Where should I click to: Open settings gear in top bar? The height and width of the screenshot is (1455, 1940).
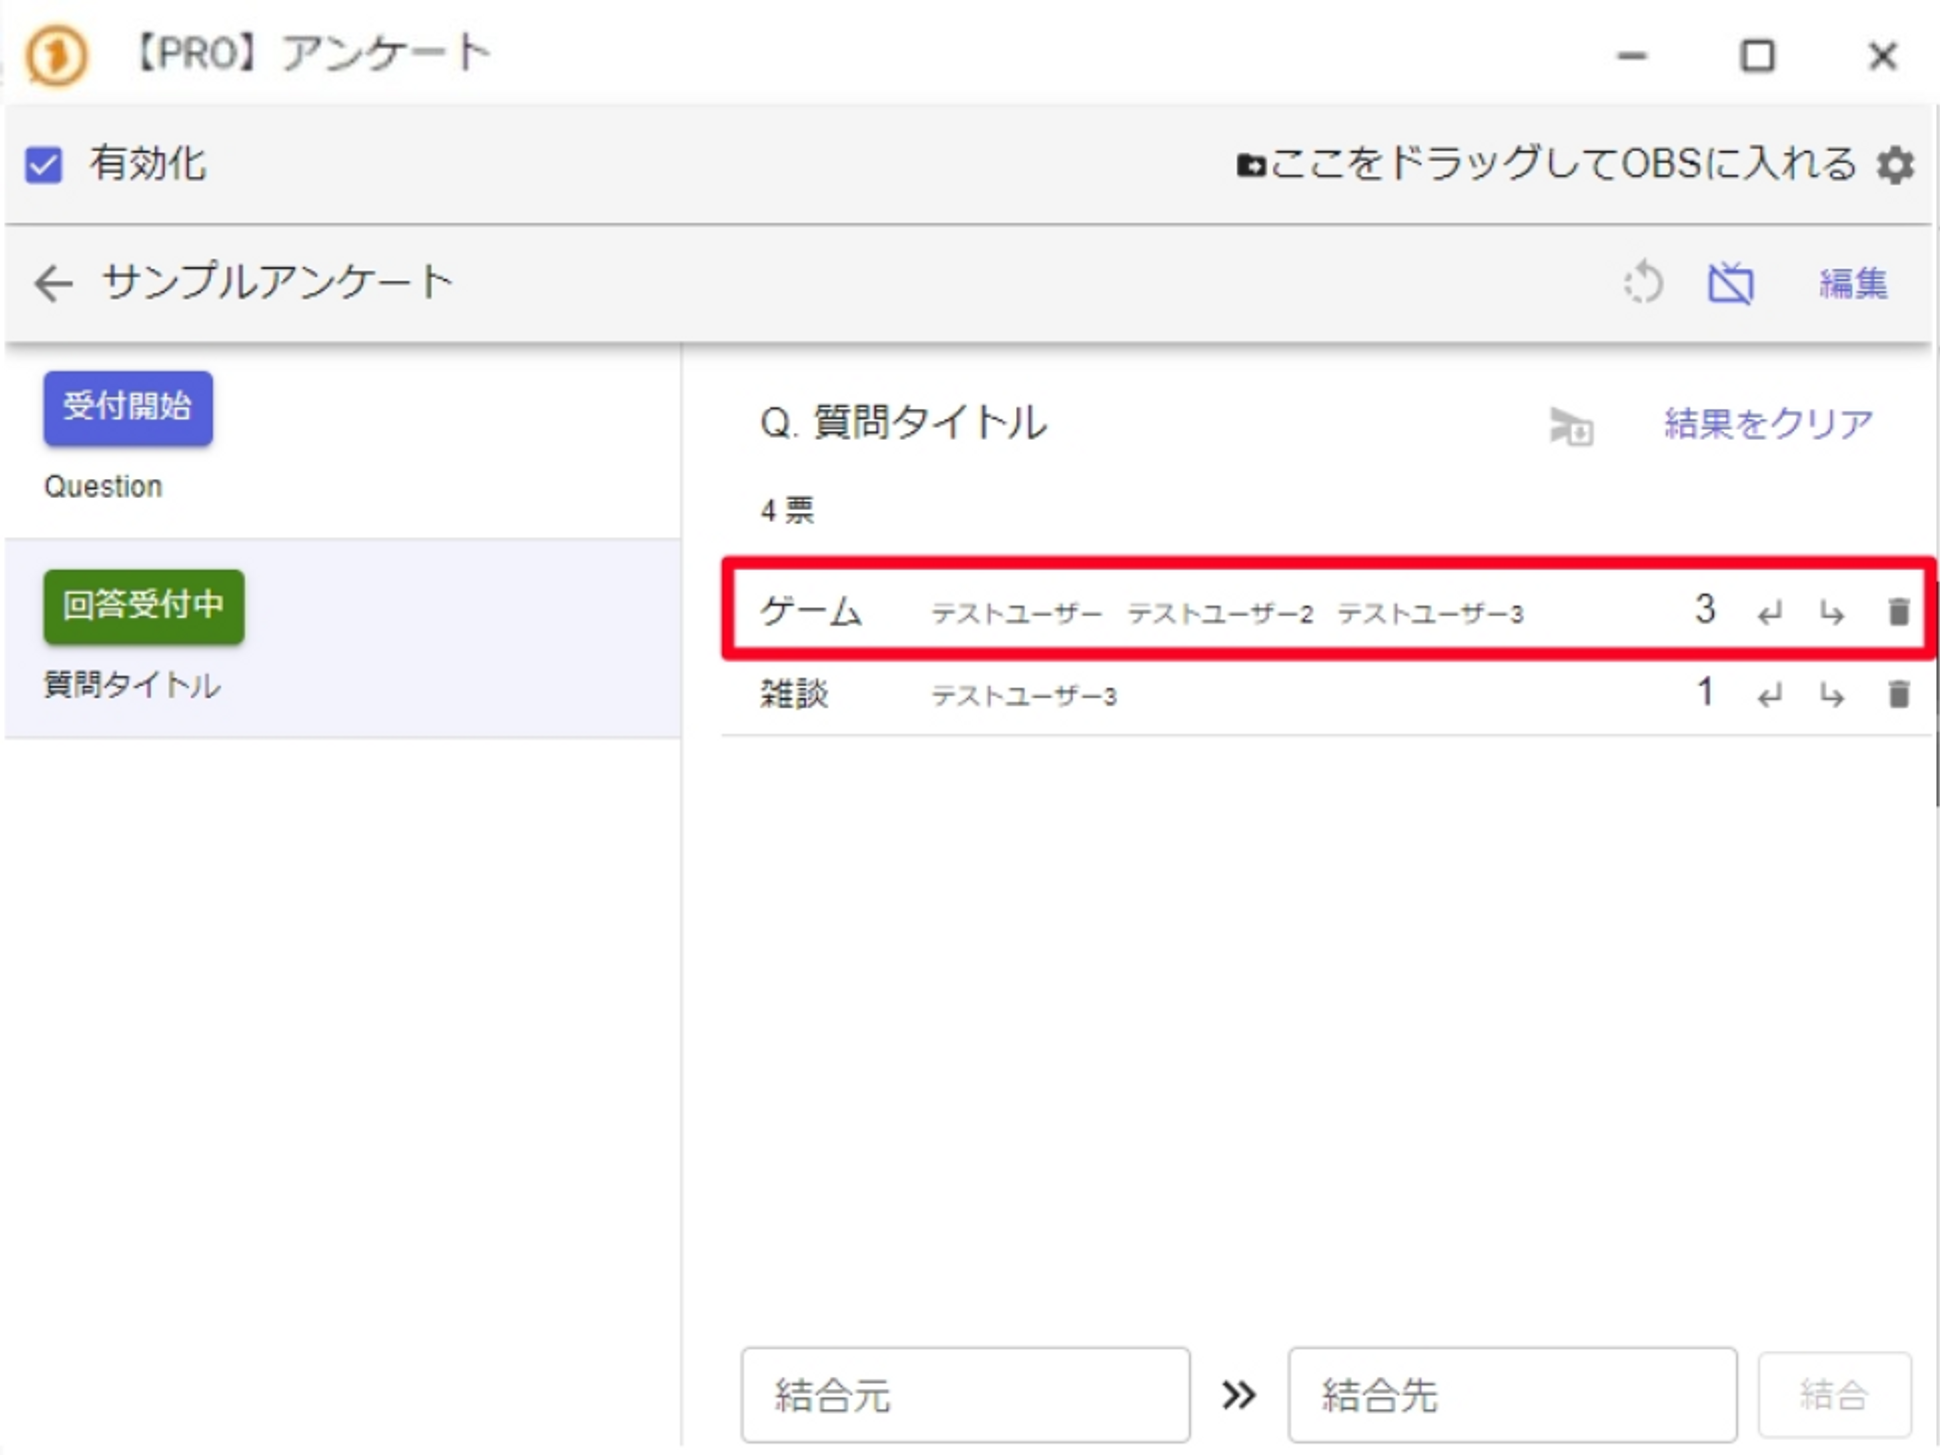click(x=1895, y=164)
